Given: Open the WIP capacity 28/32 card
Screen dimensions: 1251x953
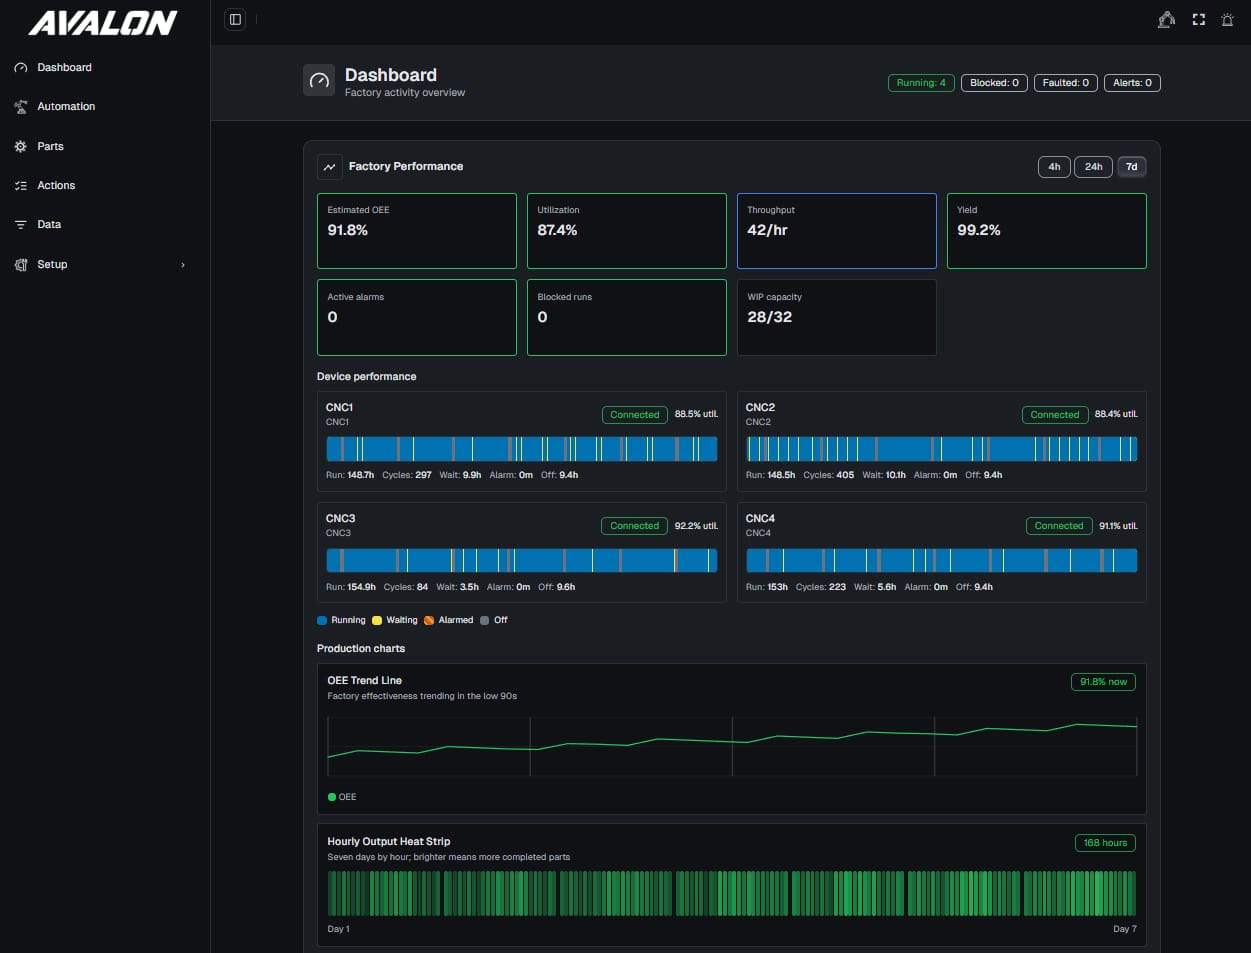Looking at the screenshot, I should pos(837,318).
